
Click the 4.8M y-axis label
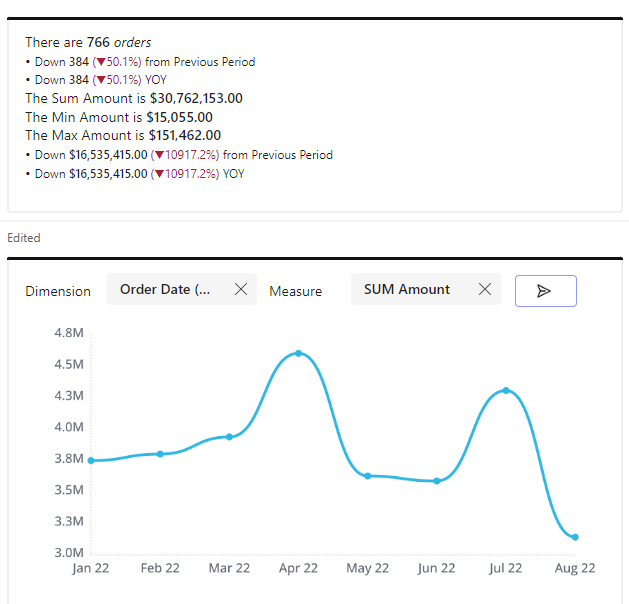click(x=69, y=333)
